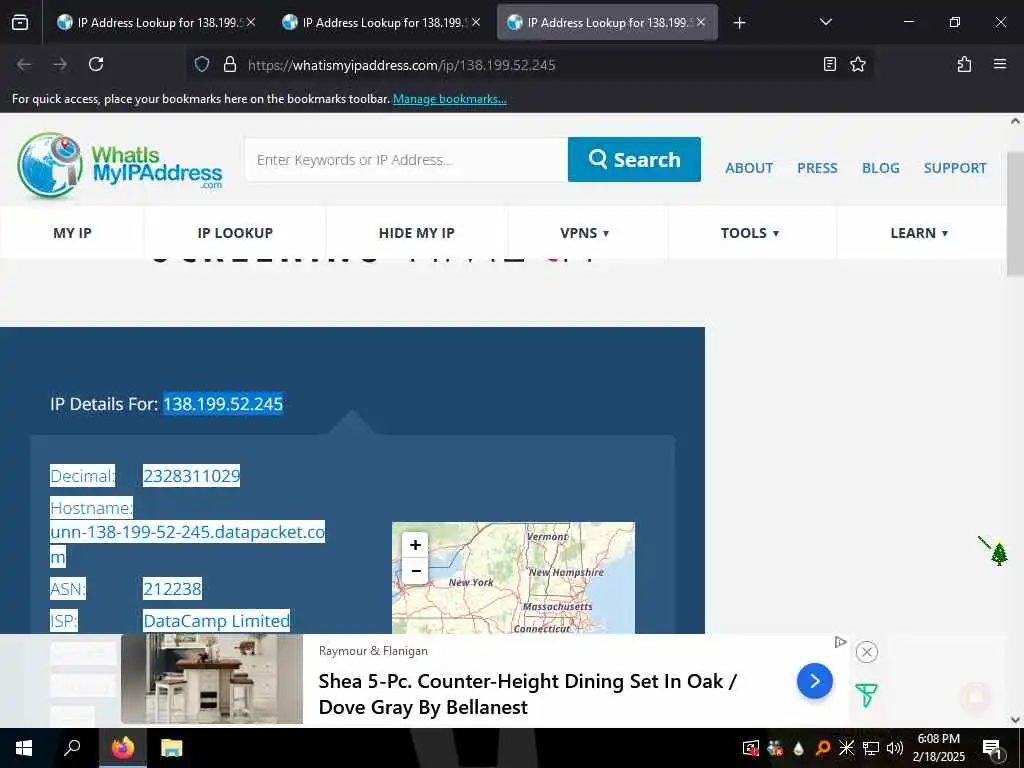The width and height of the screenshot is (1024, 768).
Task: Click the water droplet tray icon
Action: (x=798, y=748)
